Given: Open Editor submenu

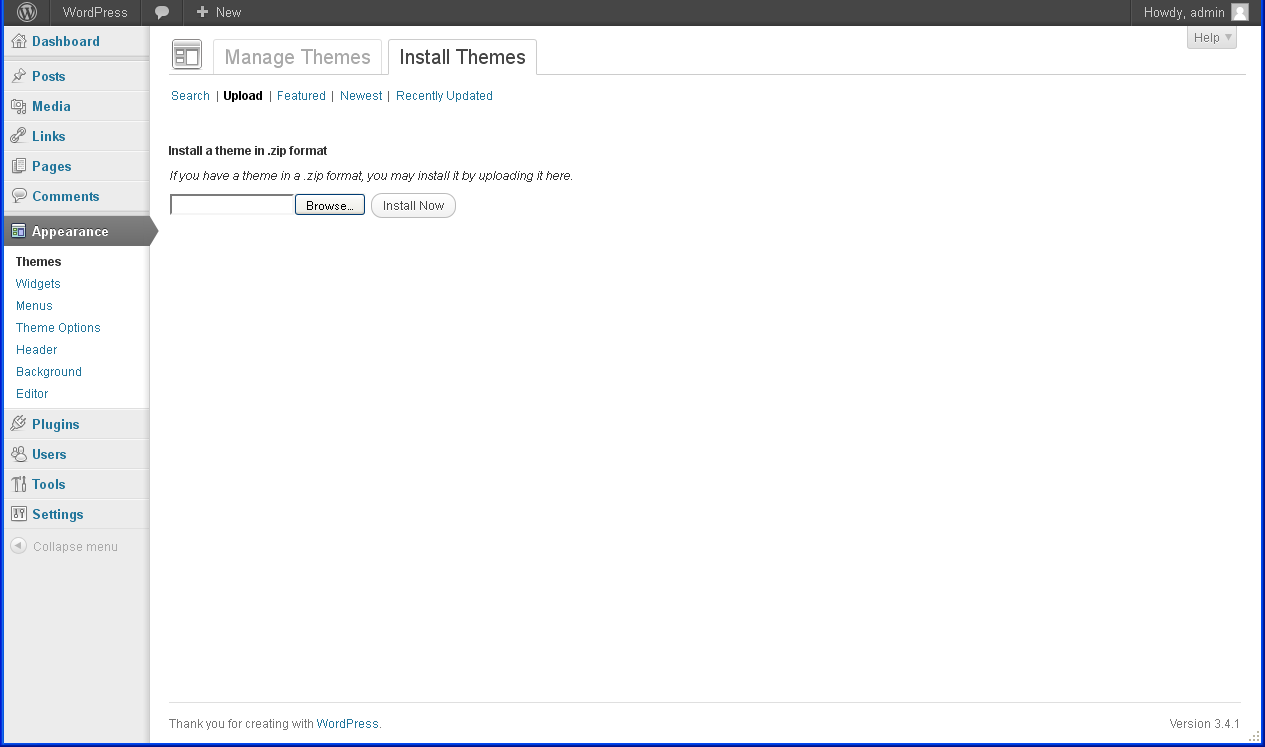Looking at the screenshot, I should click(32, 394).
